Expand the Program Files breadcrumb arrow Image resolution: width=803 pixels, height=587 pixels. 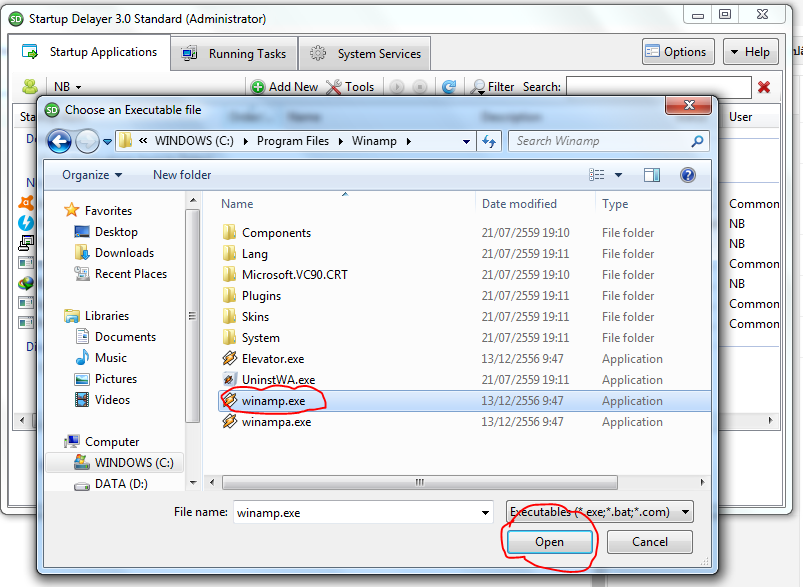(341, 141)
